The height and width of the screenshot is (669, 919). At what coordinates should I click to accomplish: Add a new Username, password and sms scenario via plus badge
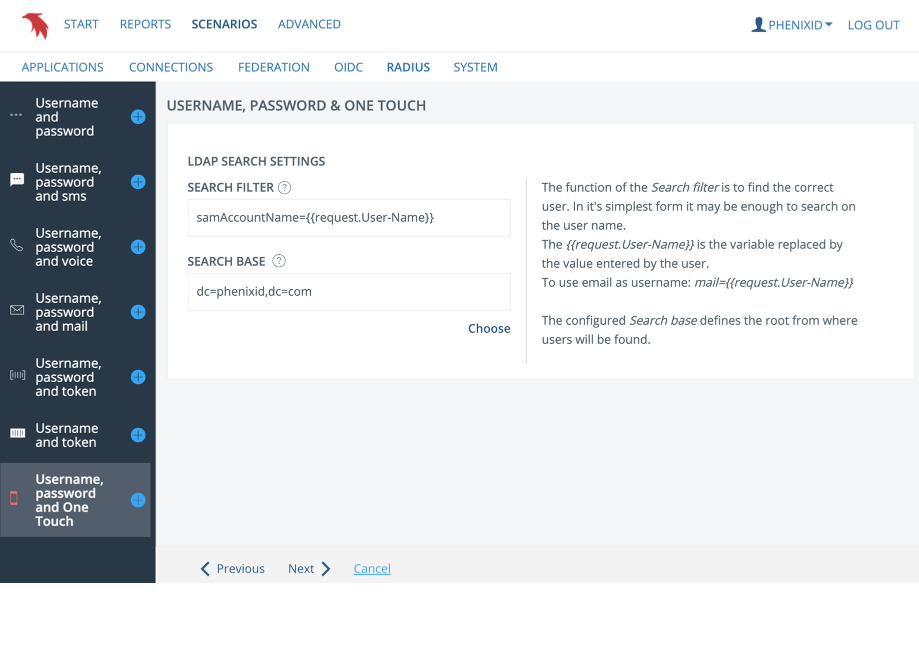pos(137,181)
